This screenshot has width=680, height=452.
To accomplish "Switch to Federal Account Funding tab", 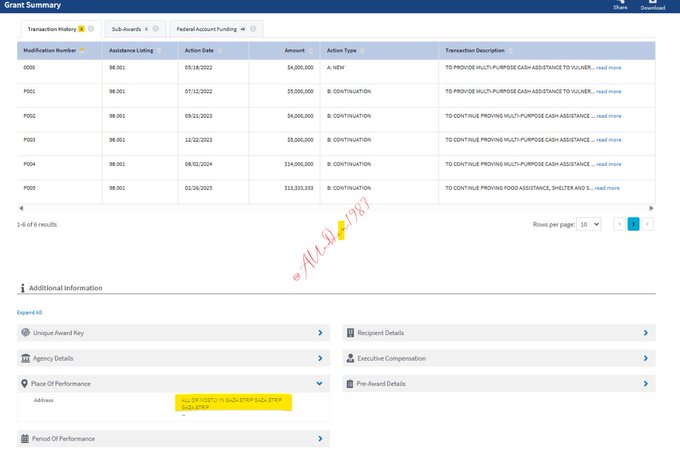I will click(208, 28).
